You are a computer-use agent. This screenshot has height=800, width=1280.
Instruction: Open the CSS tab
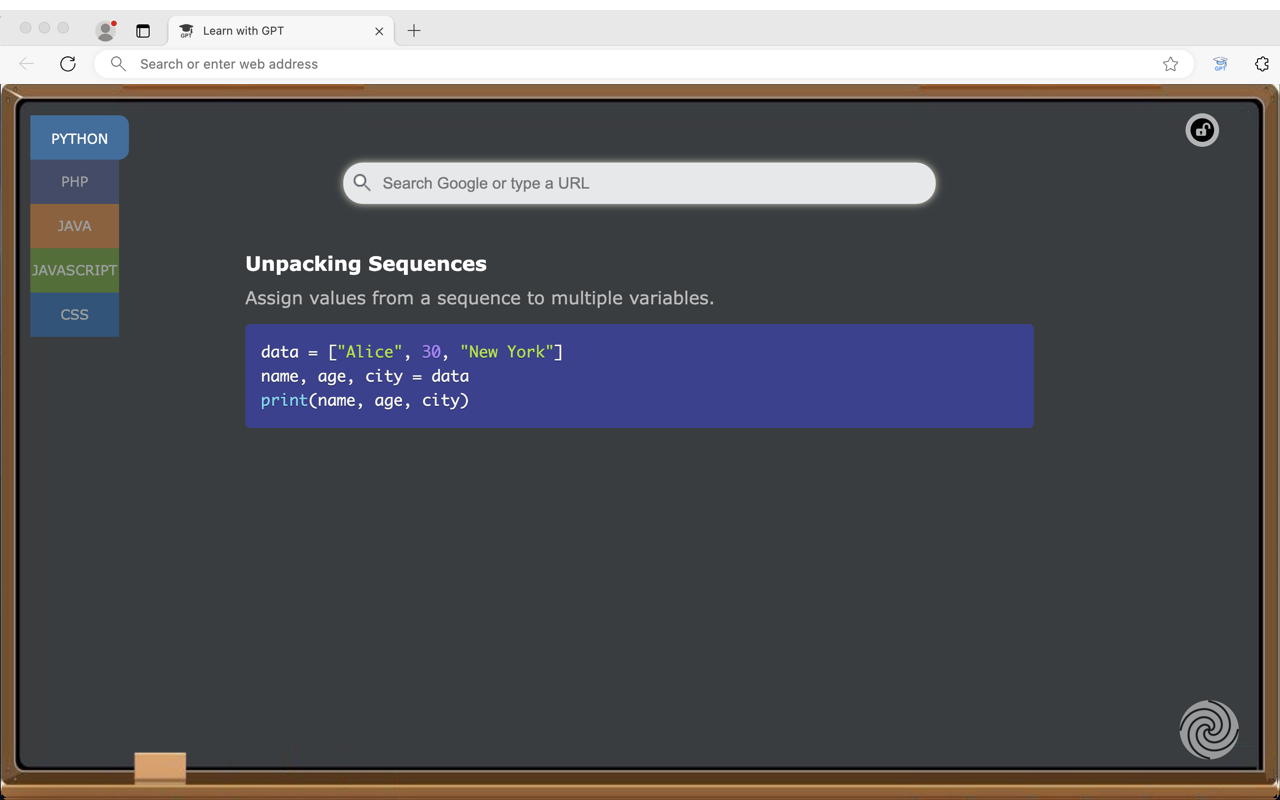74,314
